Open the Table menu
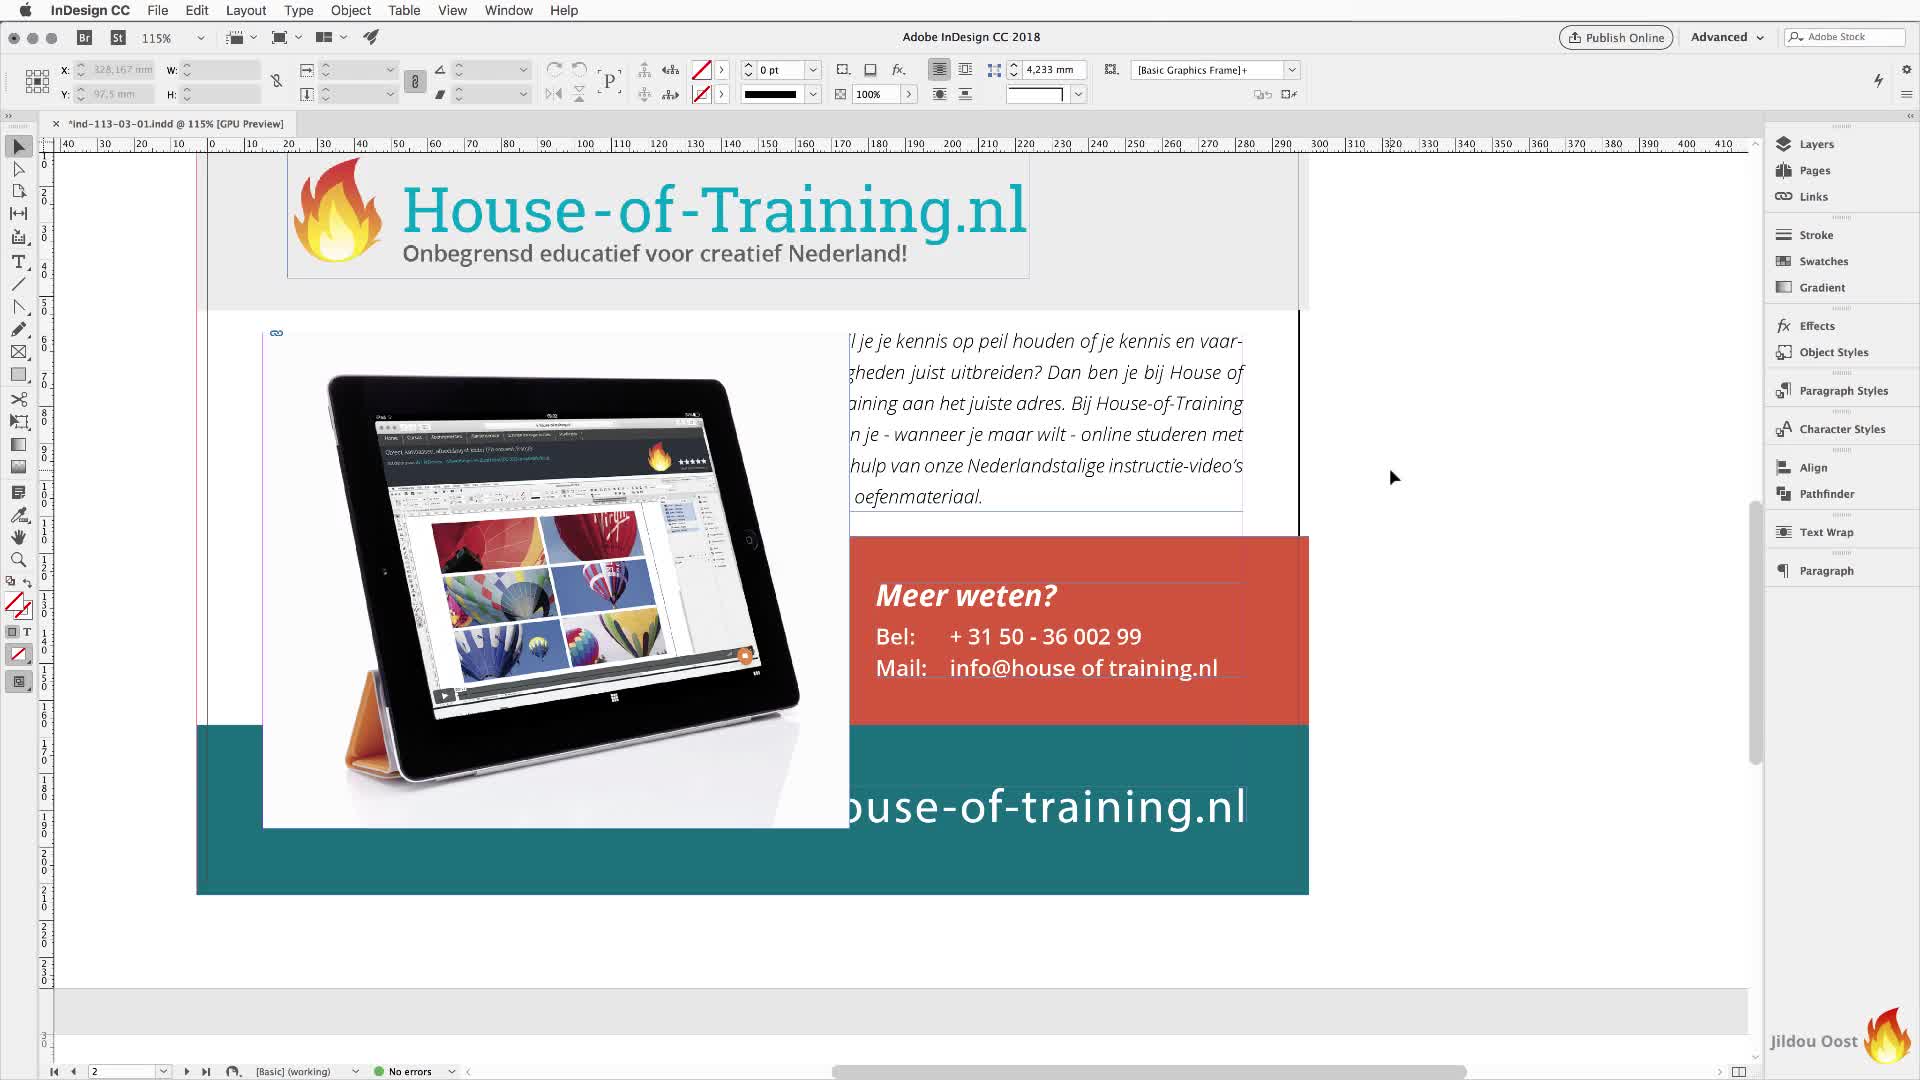Screen dimensions: 1920x1080 [404, 10]
